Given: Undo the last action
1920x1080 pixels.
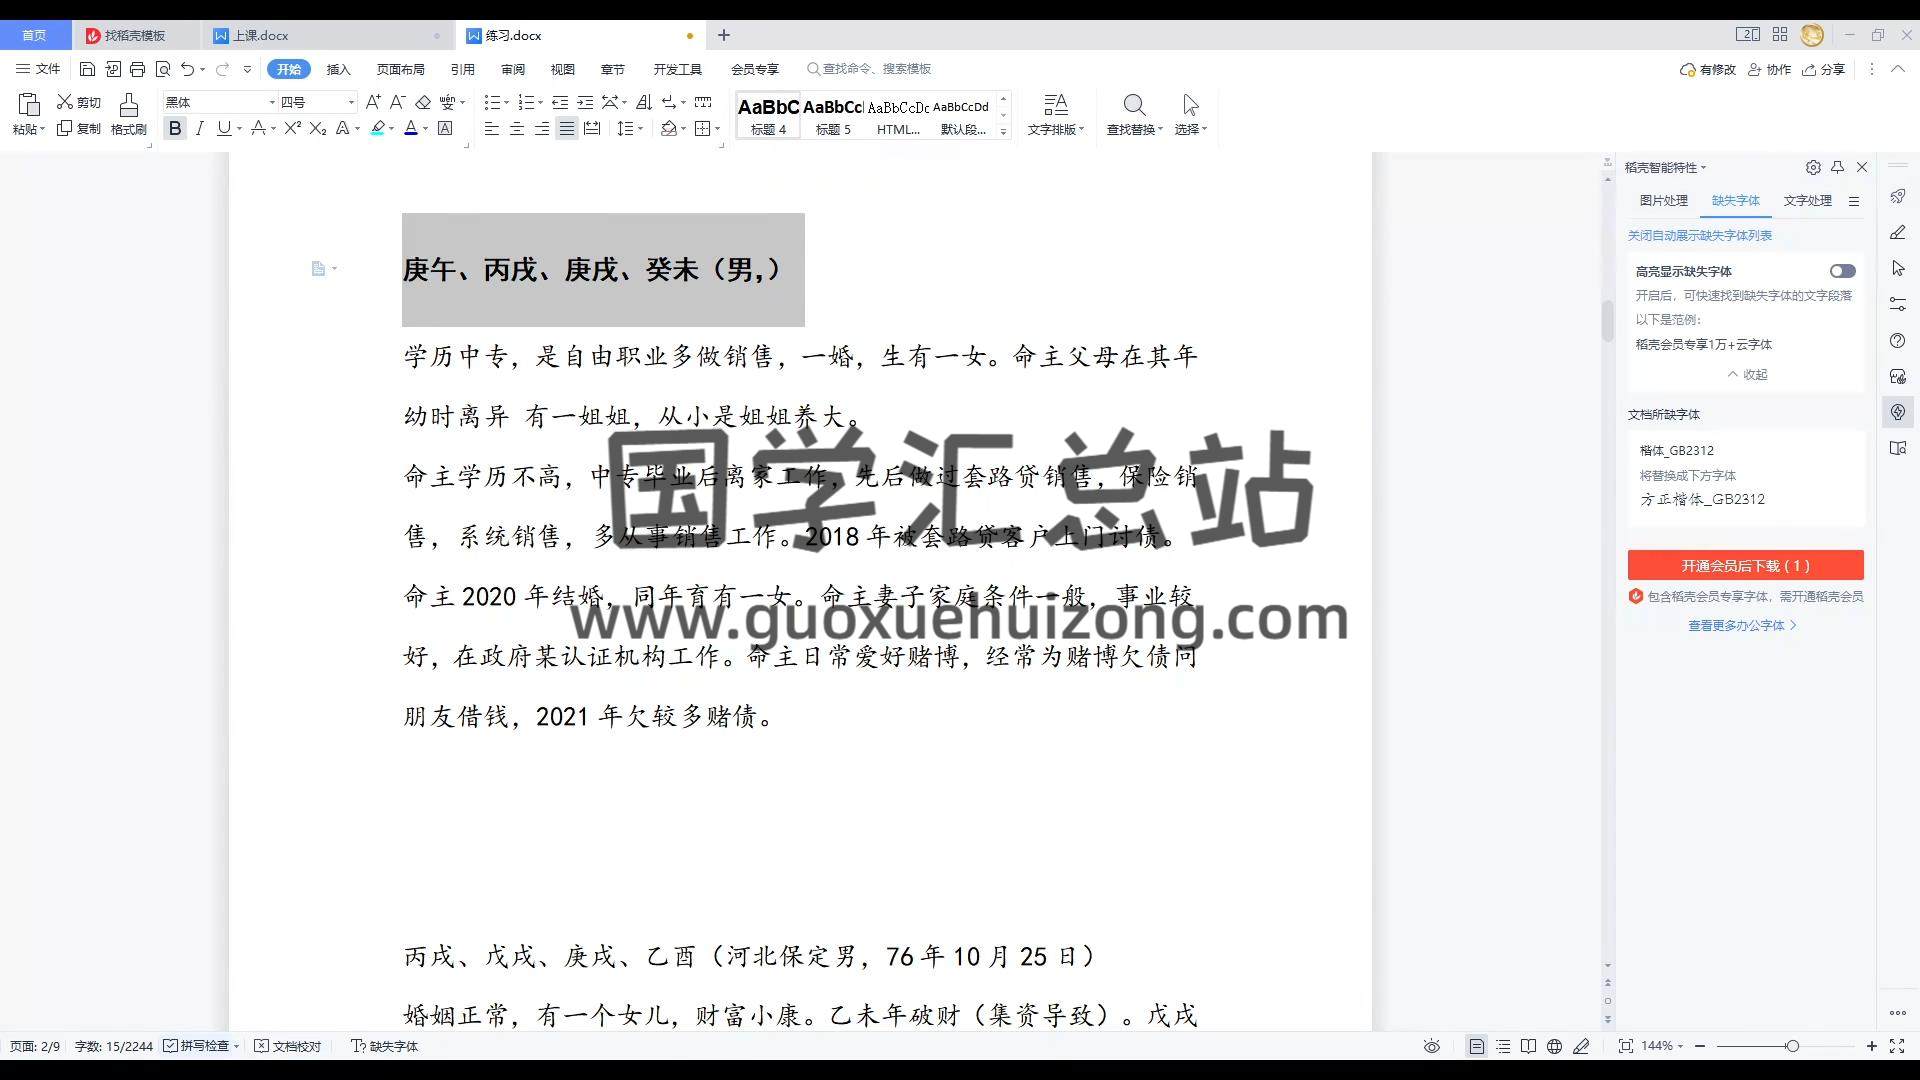Looking at the screenshot, I should 187,69.
